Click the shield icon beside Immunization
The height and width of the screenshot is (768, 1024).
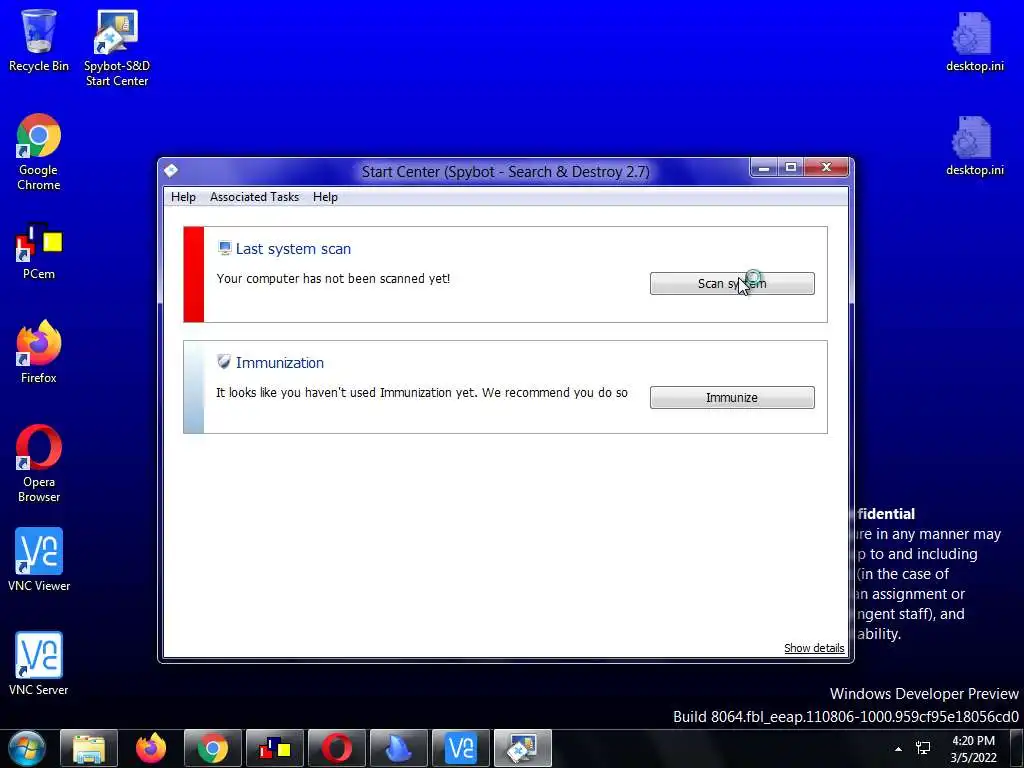224,362
